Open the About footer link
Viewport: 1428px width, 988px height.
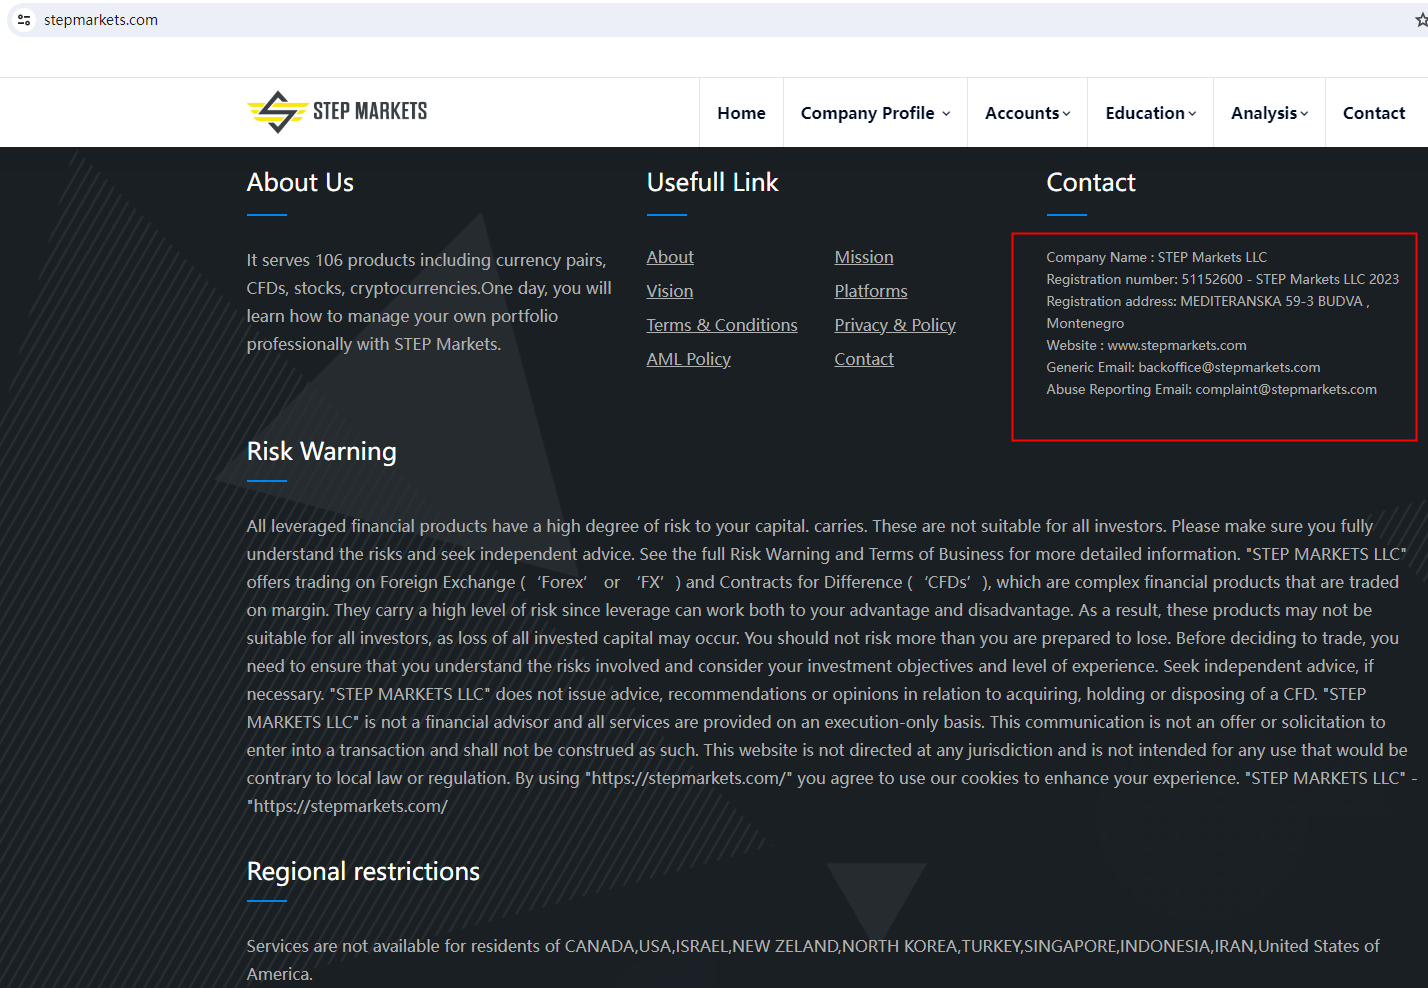(670, 257)
